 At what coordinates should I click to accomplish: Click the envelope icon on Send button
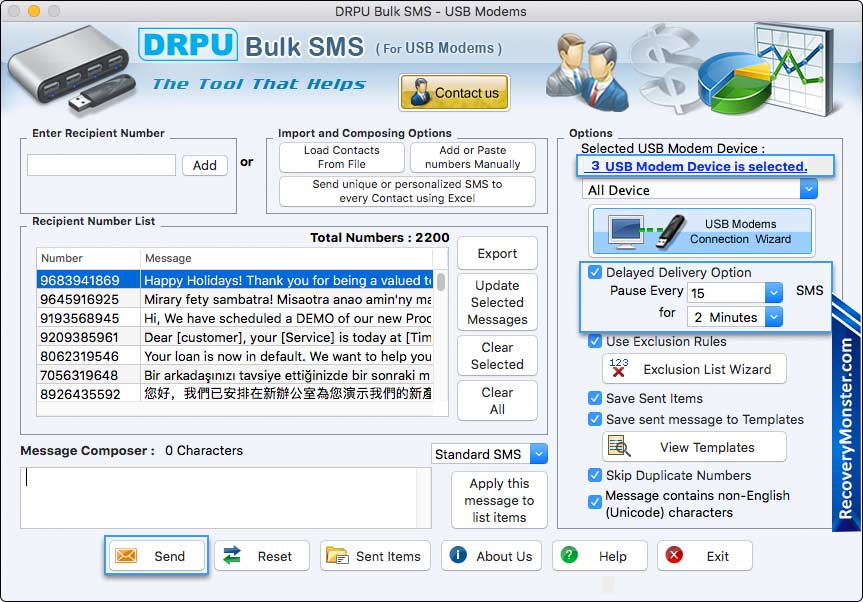126,556
